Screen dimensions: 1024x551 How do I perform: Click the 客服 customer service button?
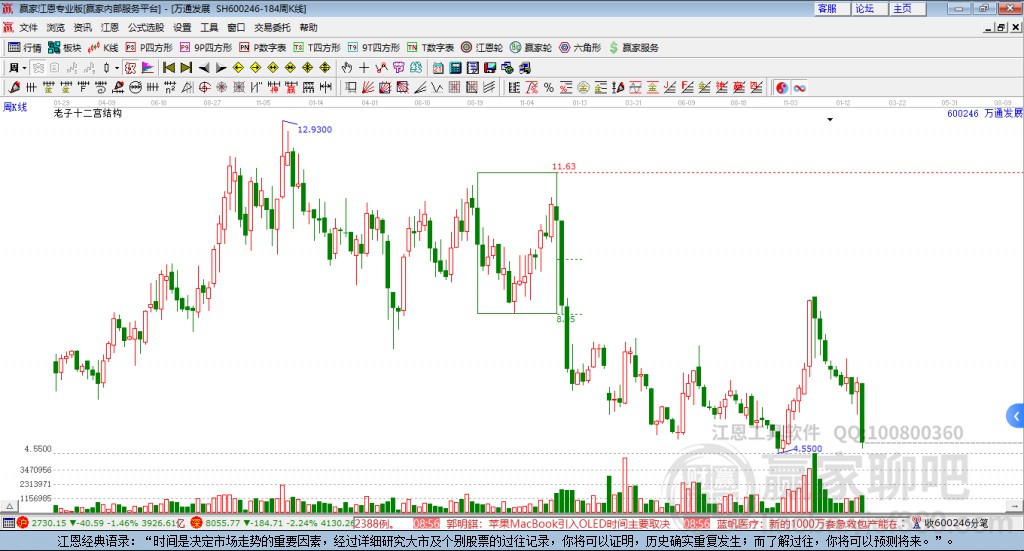click(831, 8)
